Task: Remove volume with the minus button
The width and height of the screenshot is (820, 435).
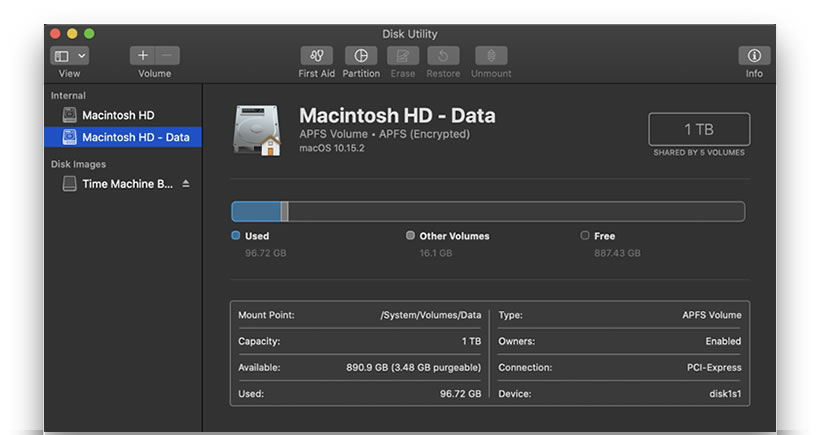Action: pyautogui.click(x=167, y=55)
